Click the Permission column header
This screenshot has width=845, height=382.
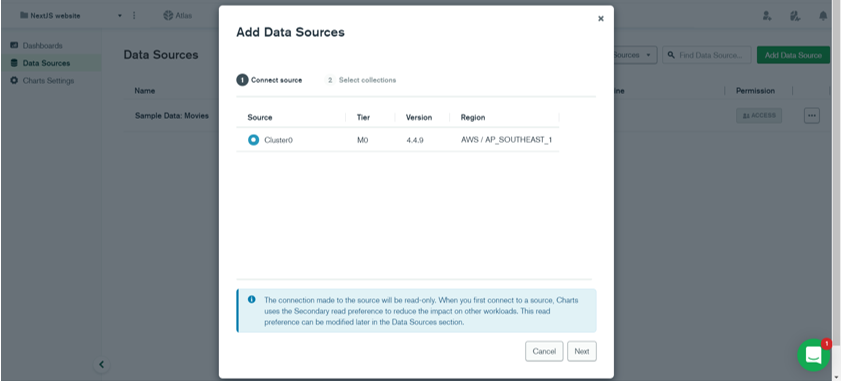pyautogui.click(x=755, y=91)
